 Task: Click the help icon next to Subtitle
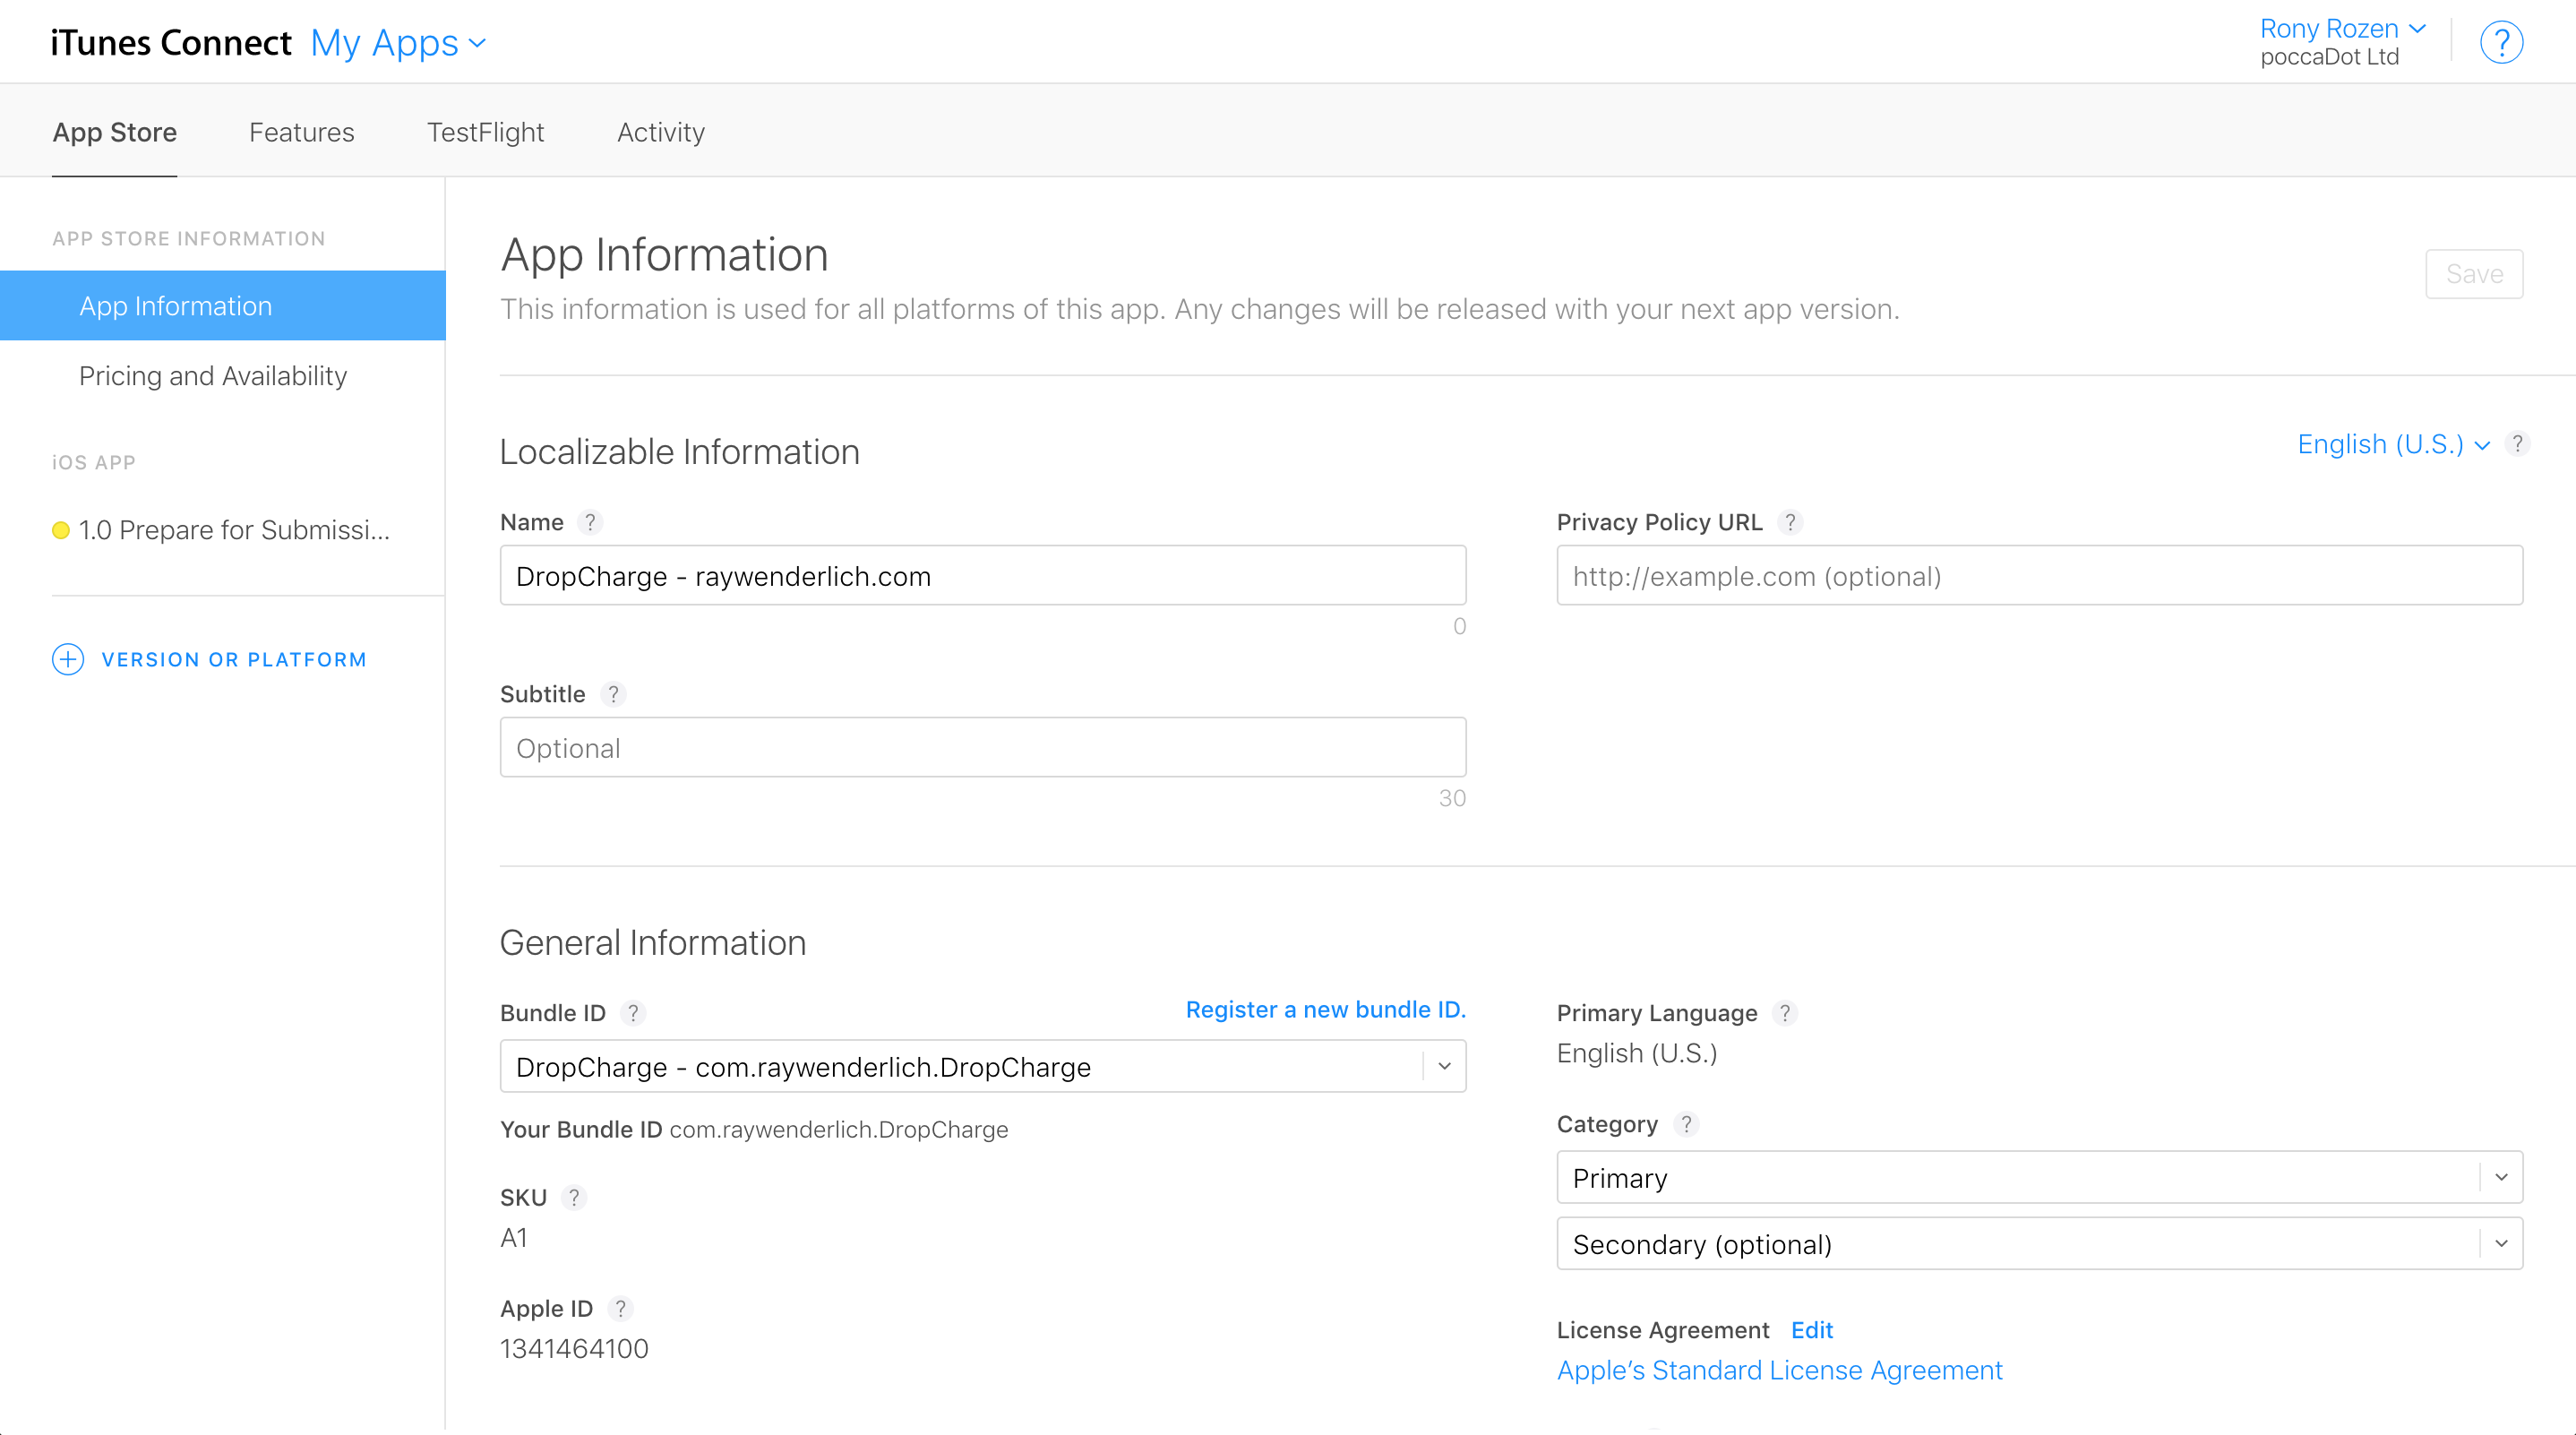[613, 694]
